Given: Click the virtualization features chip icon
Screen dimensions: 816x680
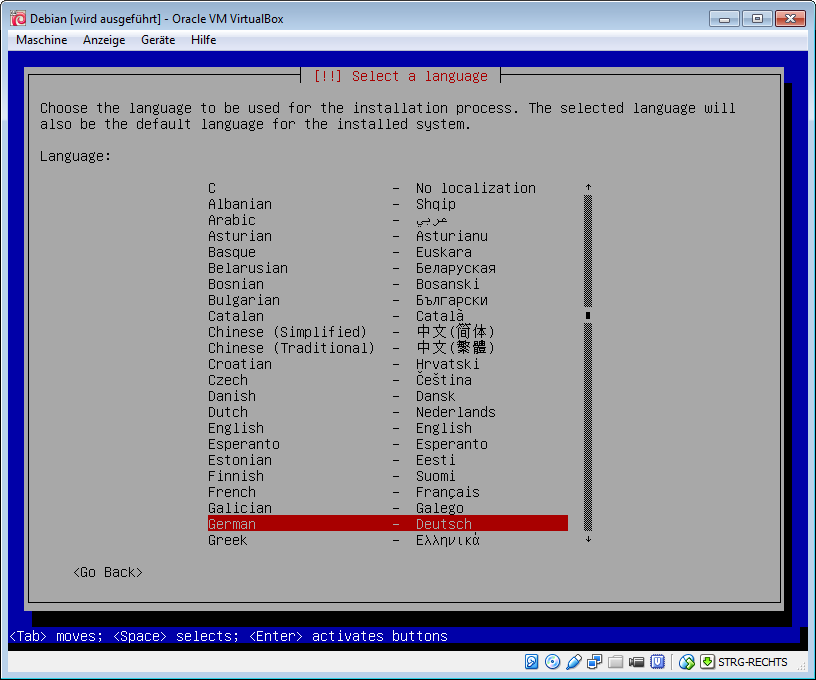Looking at the screenshot, I should point(657,662).
